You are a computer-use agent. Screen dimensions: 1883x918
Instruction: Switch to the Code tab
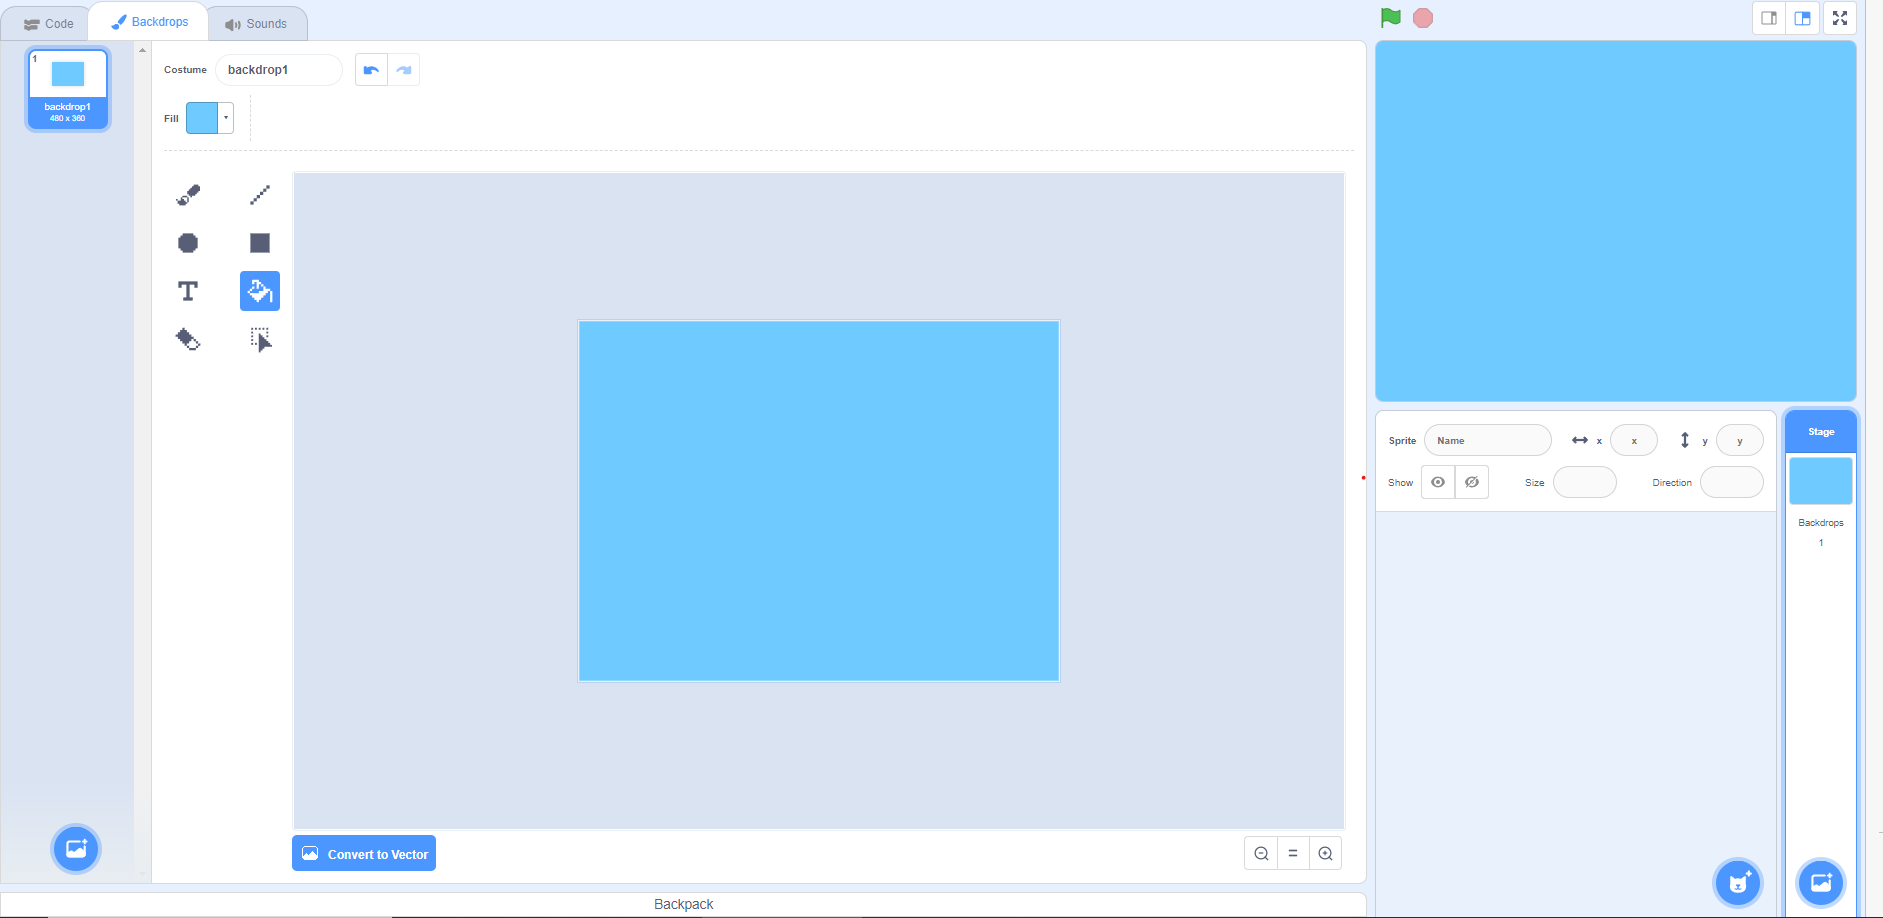click(47, 22)
